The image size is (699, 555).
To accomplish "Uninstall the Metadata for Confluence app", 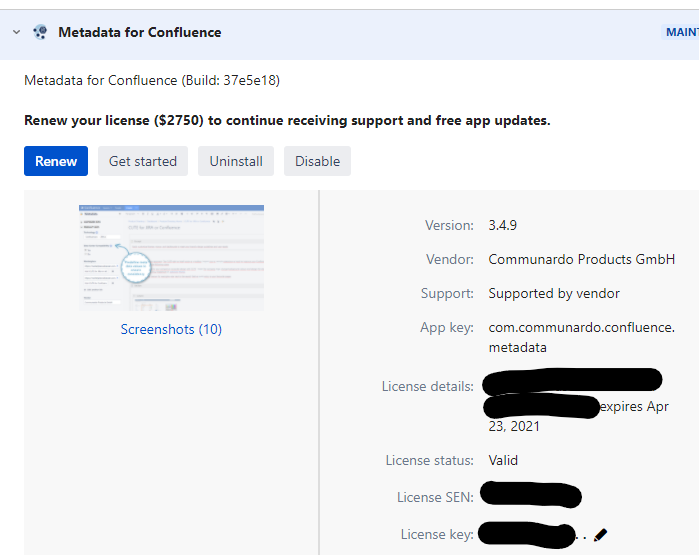I will click(x=236, y=161).
